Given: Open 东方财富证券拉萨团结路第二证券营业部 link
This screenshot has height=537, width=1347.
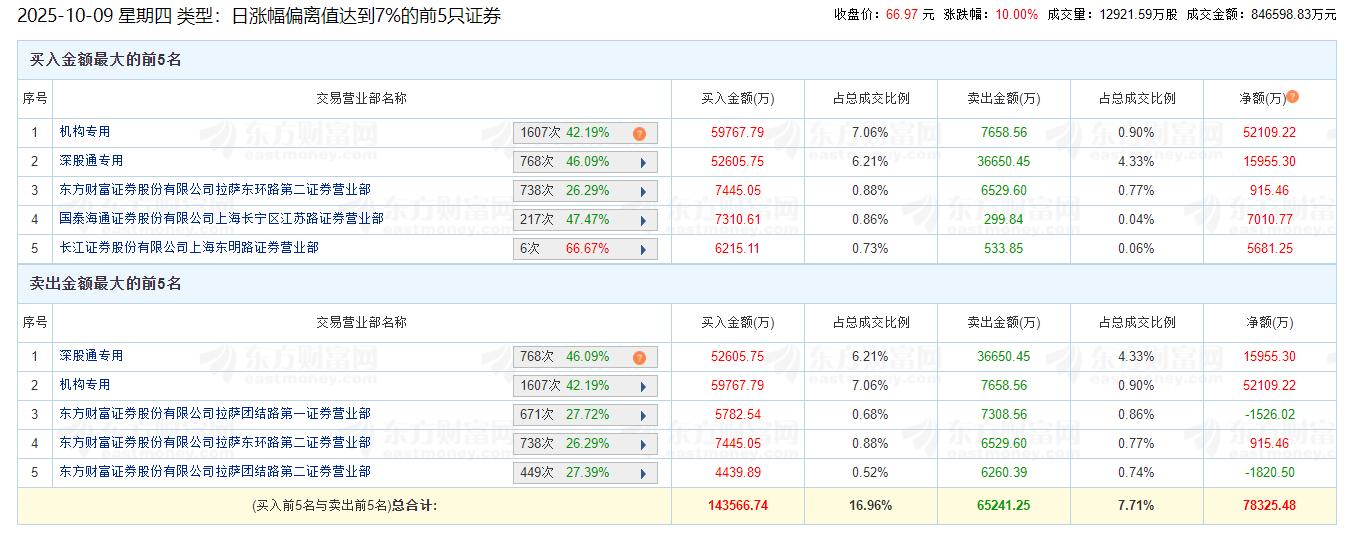Looking at the screenshot, I should 215,471.
